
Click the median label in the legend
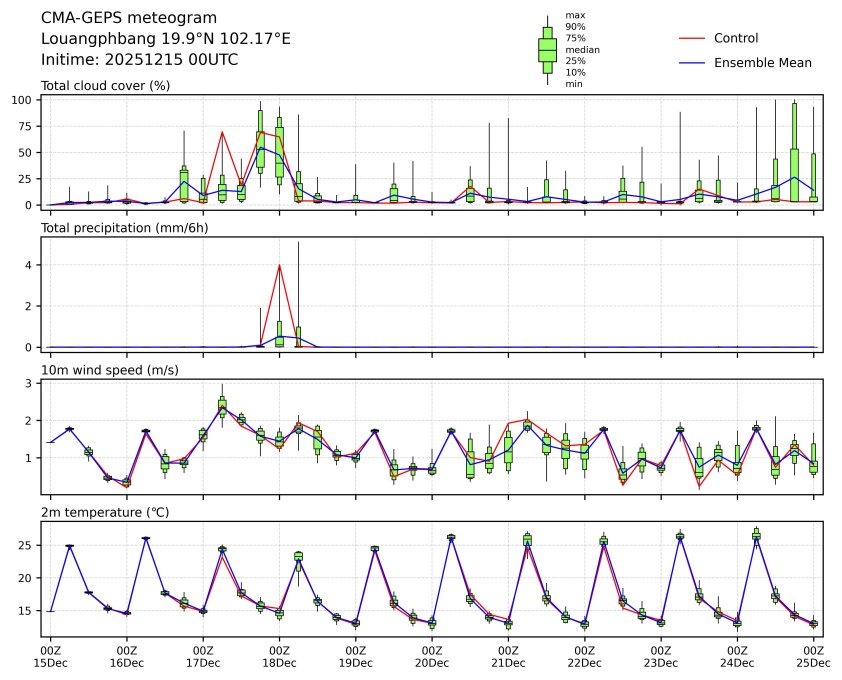coord(581,49)
